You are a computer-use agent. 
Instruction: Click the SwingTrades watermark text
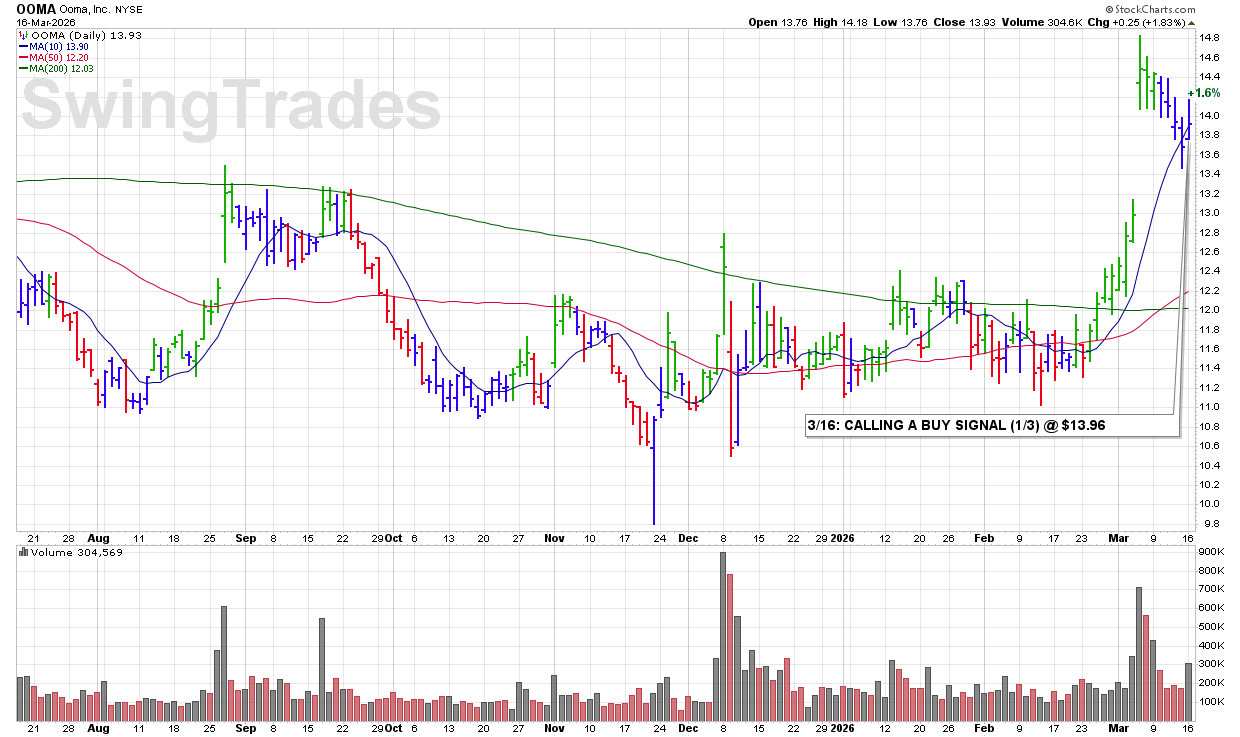click(231, 106)
